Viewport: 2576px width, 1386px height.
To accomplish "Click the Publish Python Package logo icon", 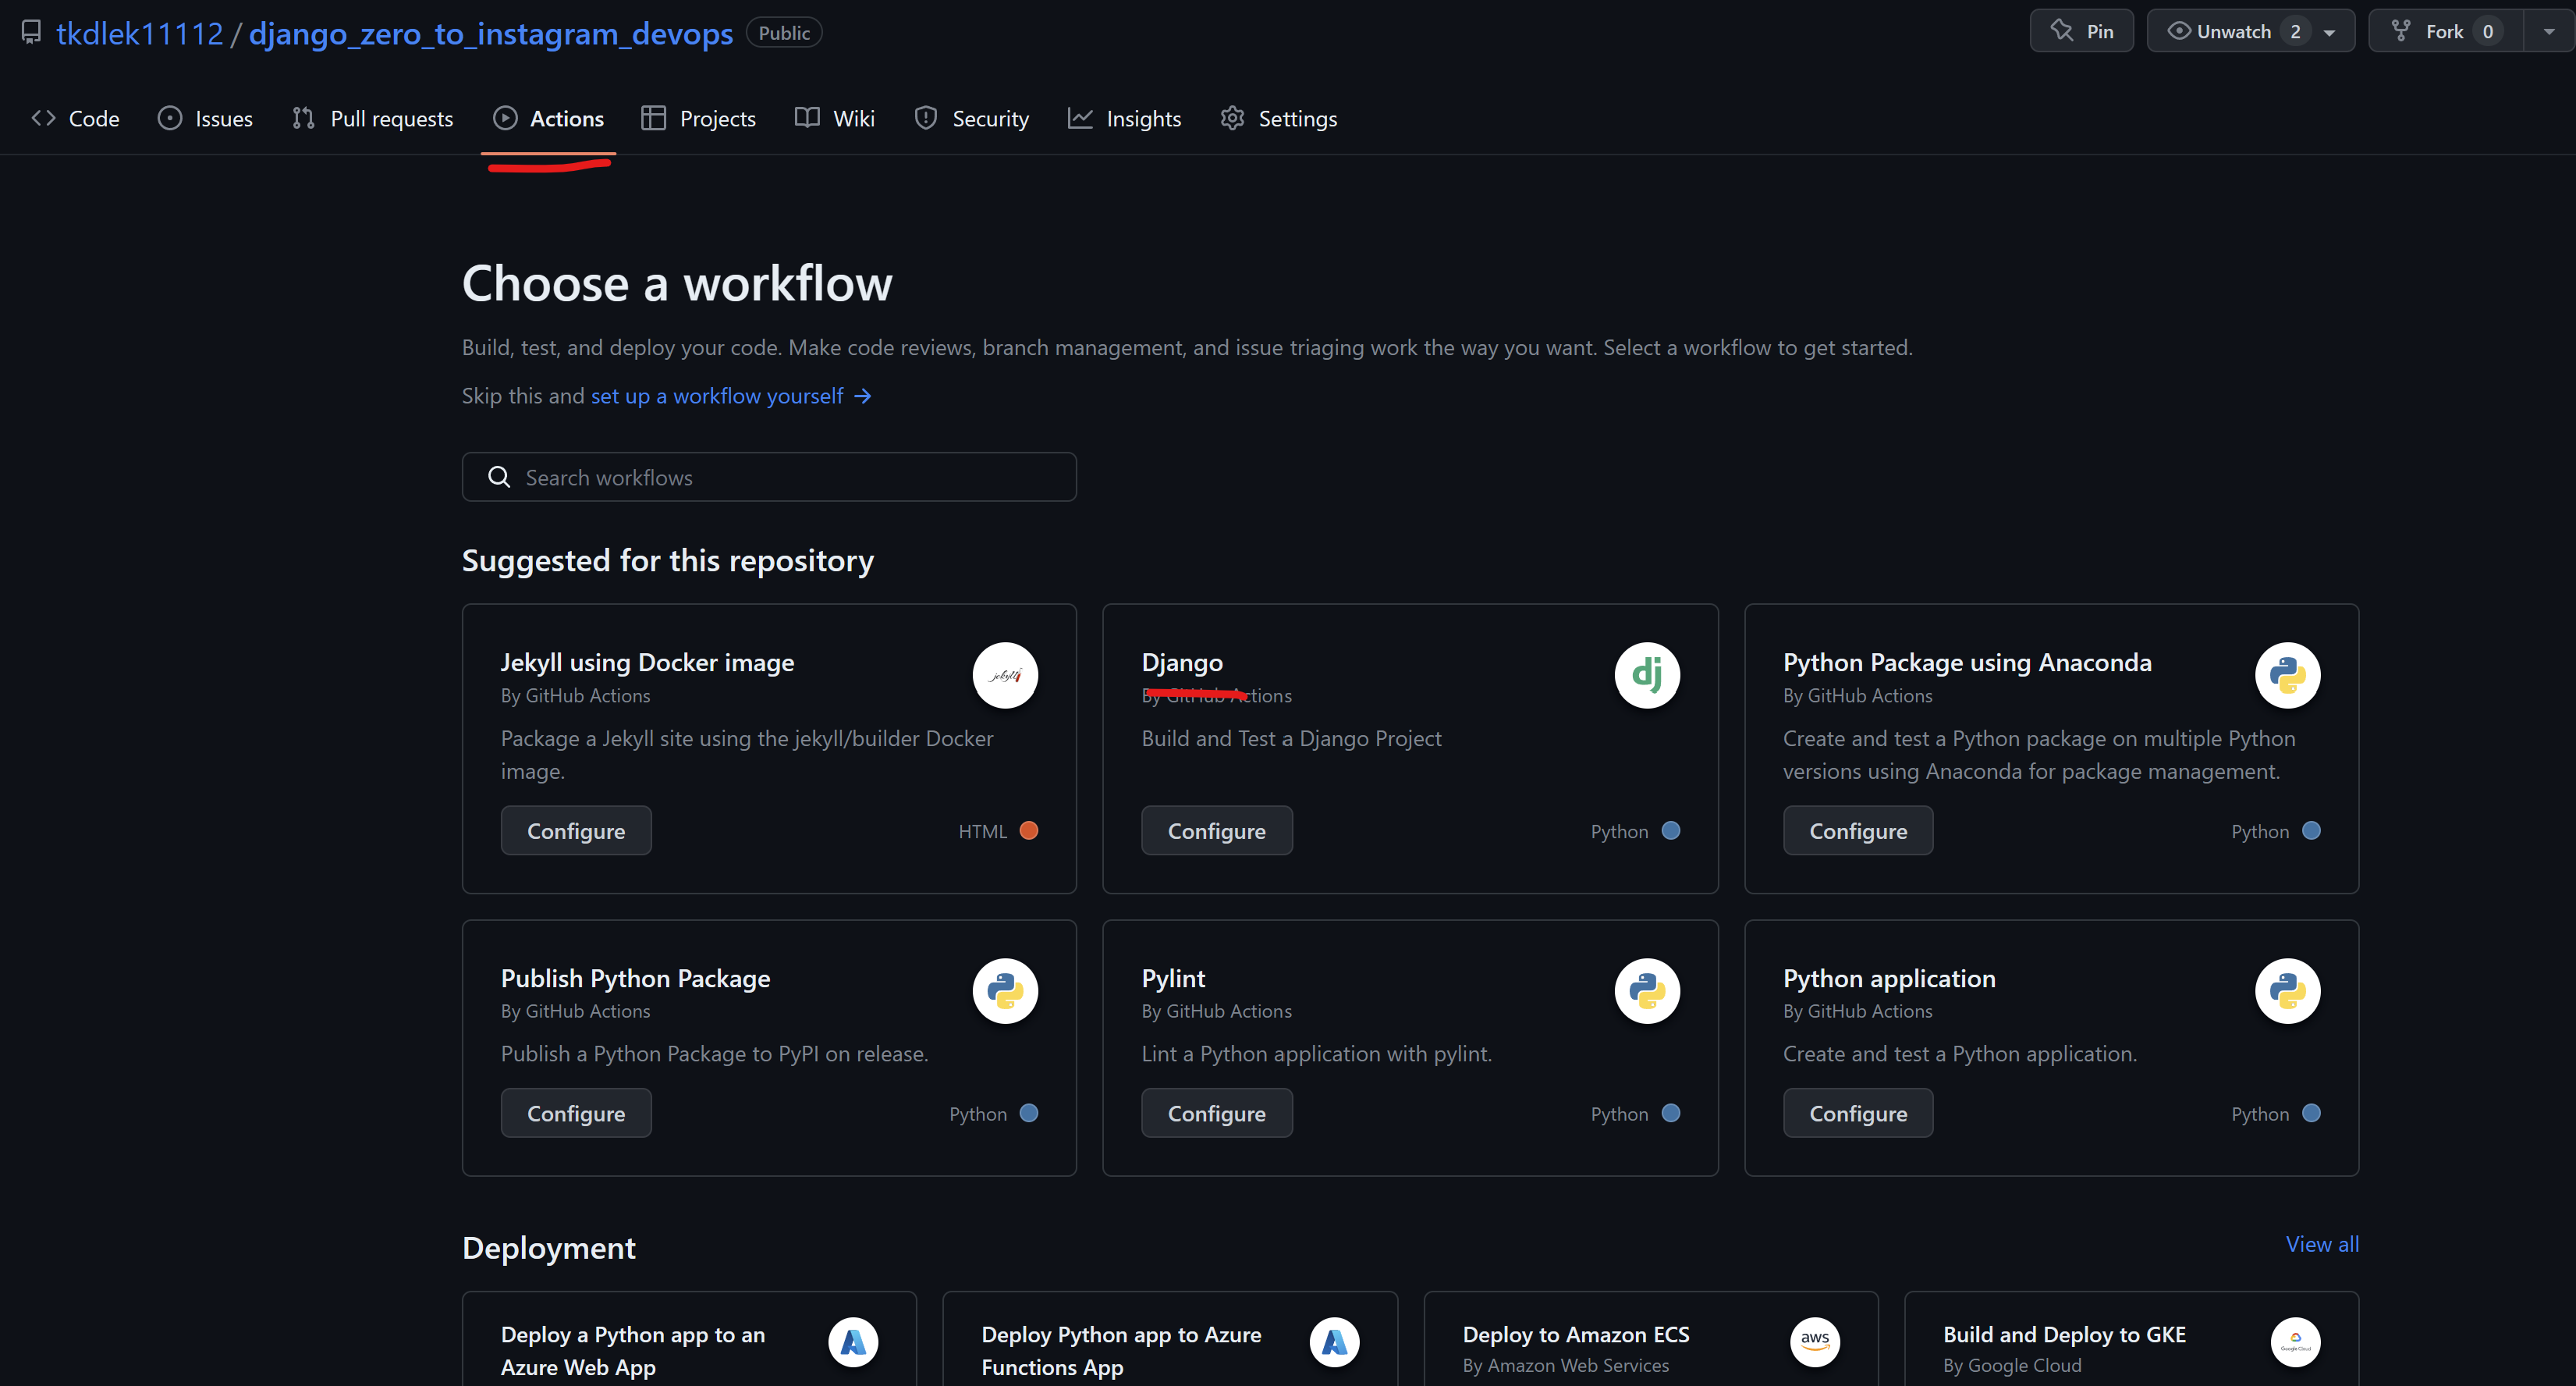I will pos(1005,991).
